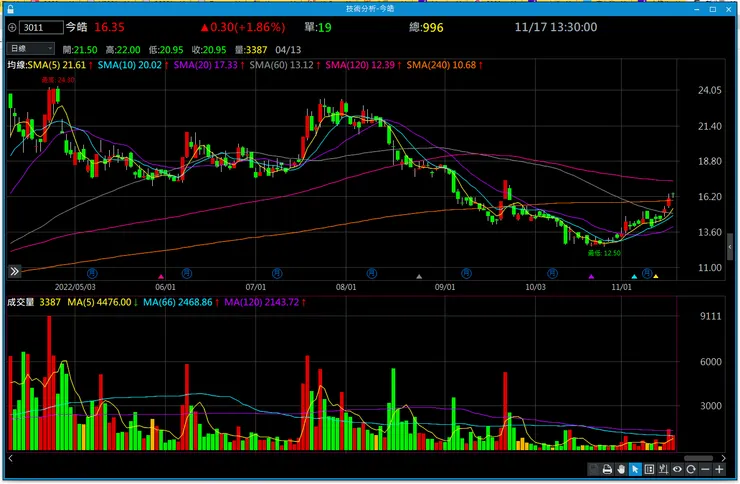Click the 成交量 volume panel label

20,302
